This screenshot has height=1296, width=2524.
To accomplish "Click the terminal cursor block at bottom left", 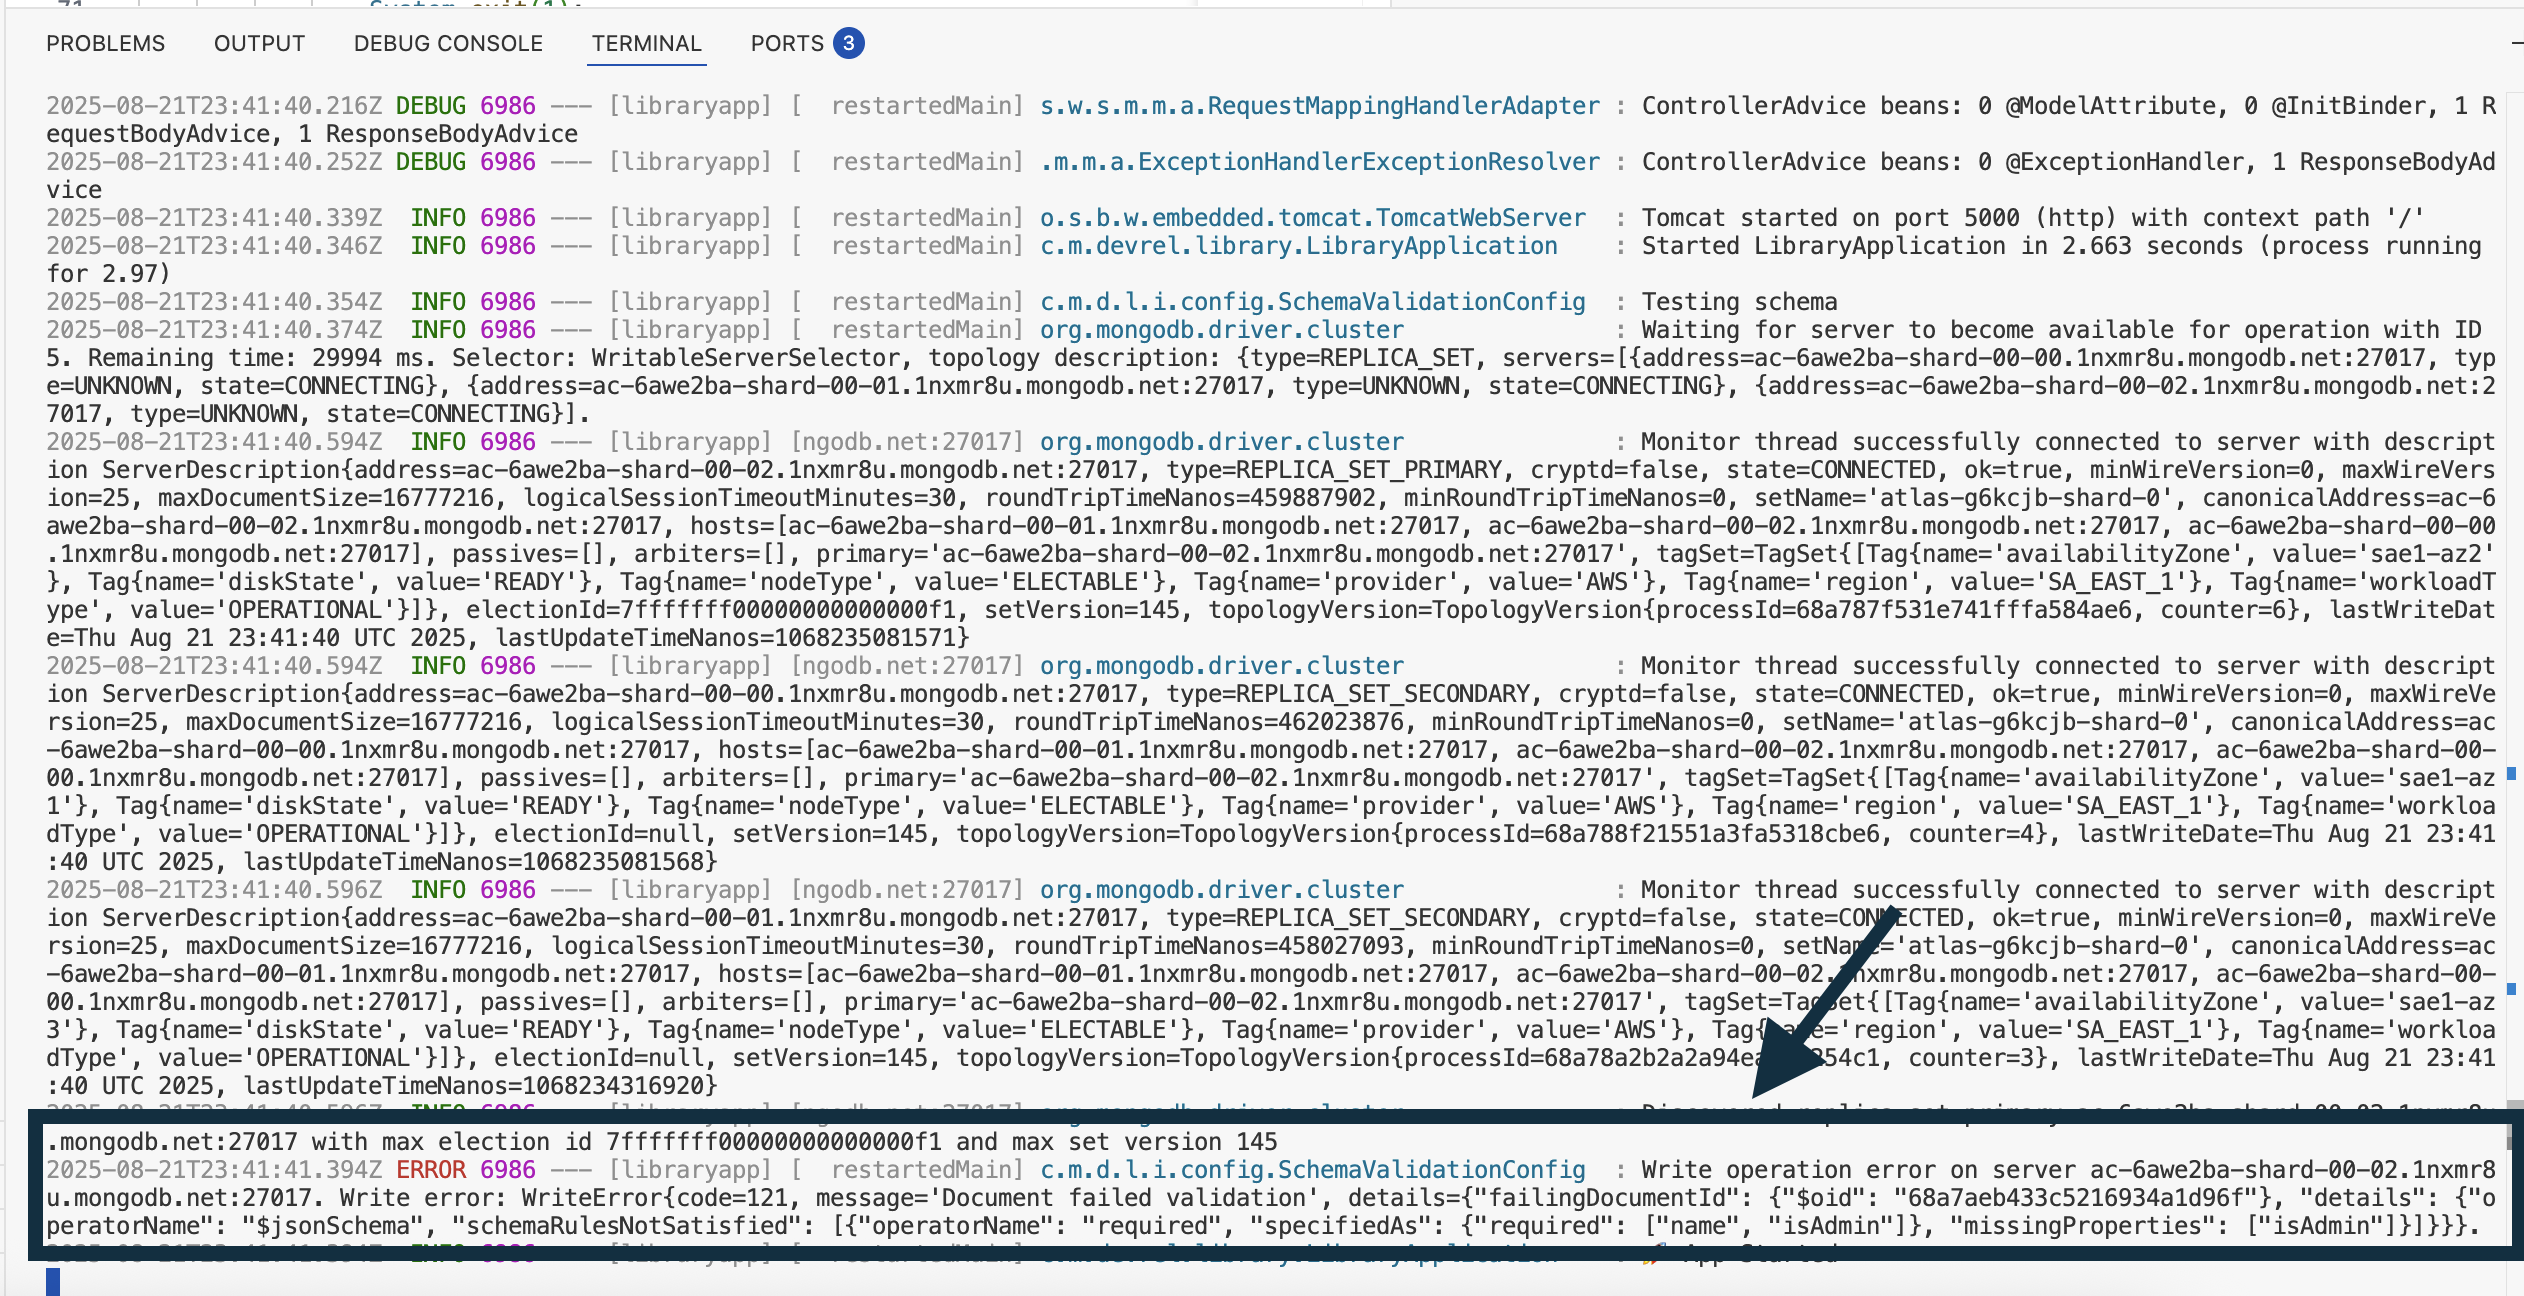I will [53, 1281].
